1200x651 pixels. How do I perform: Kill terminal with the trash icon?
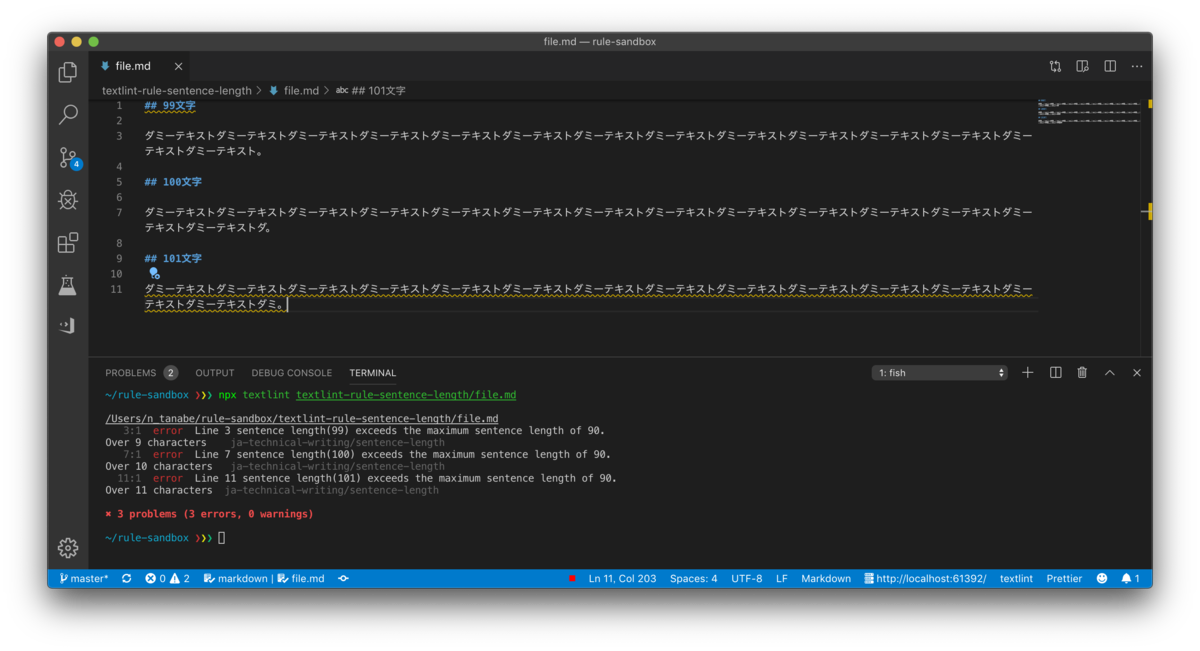[x=1082, y=373]
